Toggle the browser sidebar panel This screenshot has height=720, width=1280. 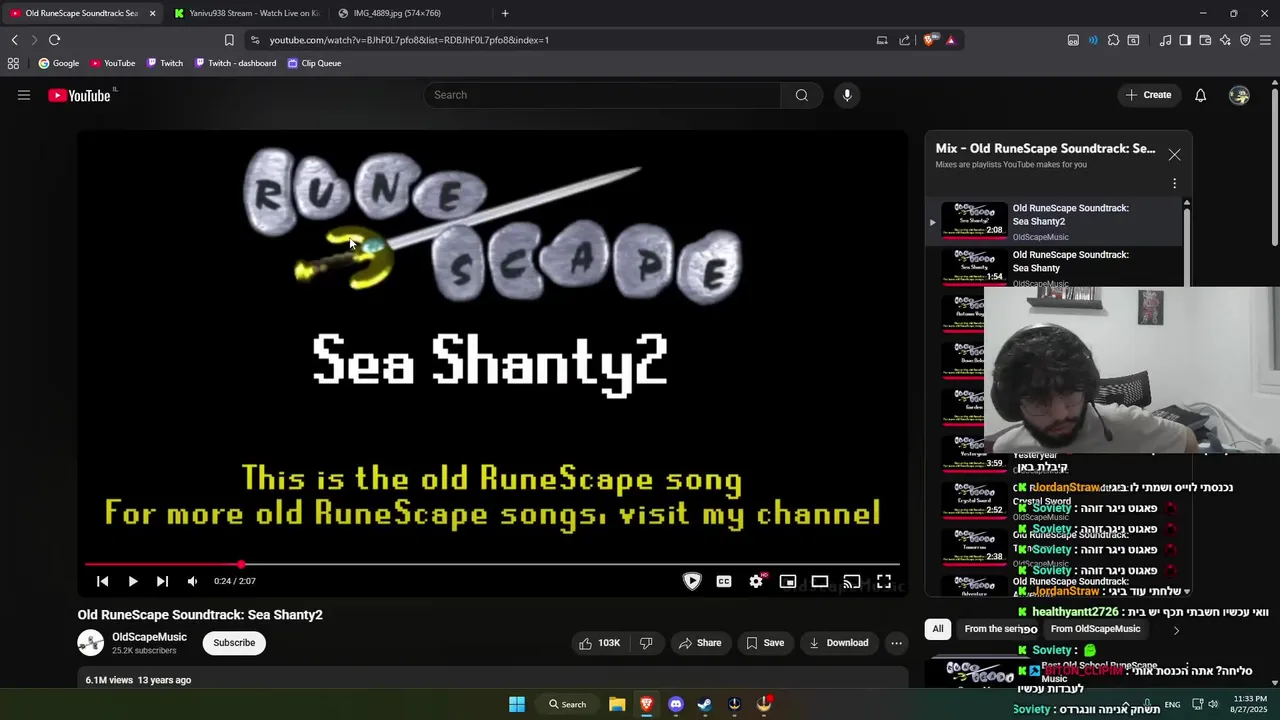click(1185, 40)
